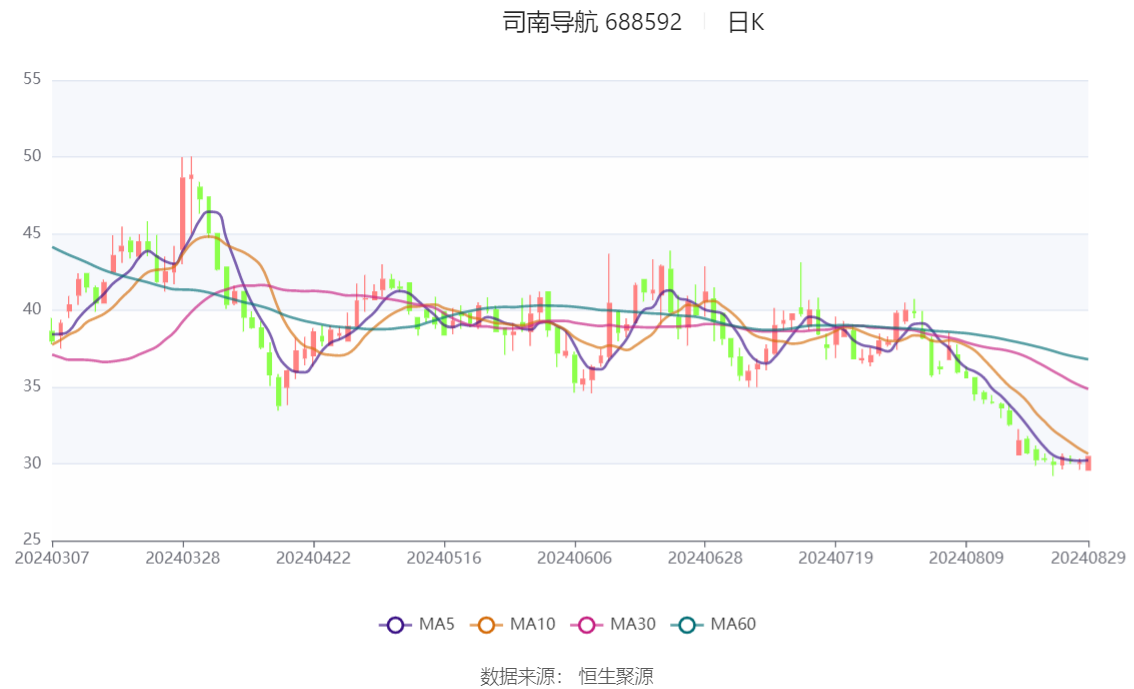The image size is (1134, 689).
Task: Click the 55 y-axis price label
Action: click(x=32, y=79)
